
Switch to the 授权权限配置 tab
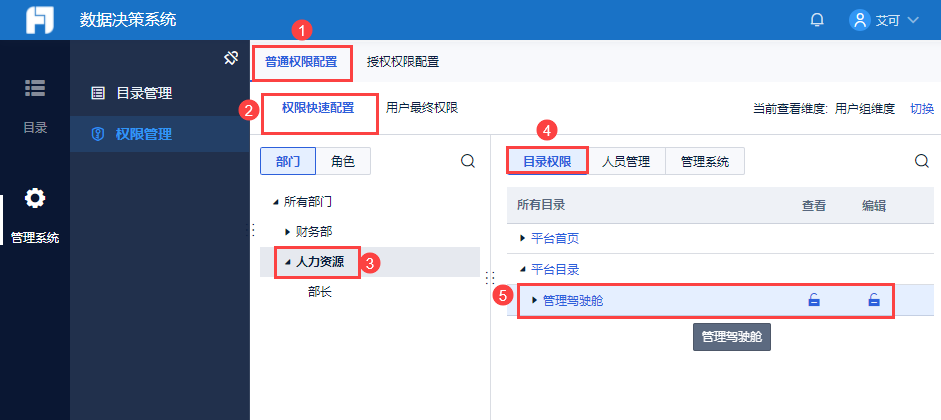pos(403,62)
